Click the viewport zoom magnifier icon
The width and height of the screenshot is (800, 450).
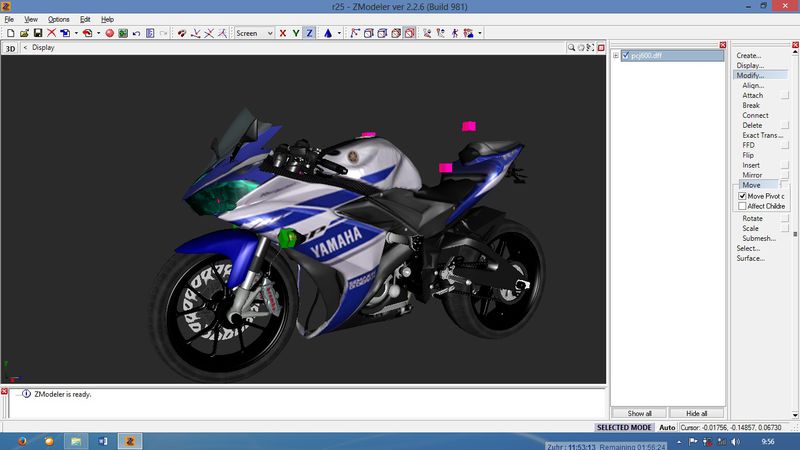coord(571,47)
